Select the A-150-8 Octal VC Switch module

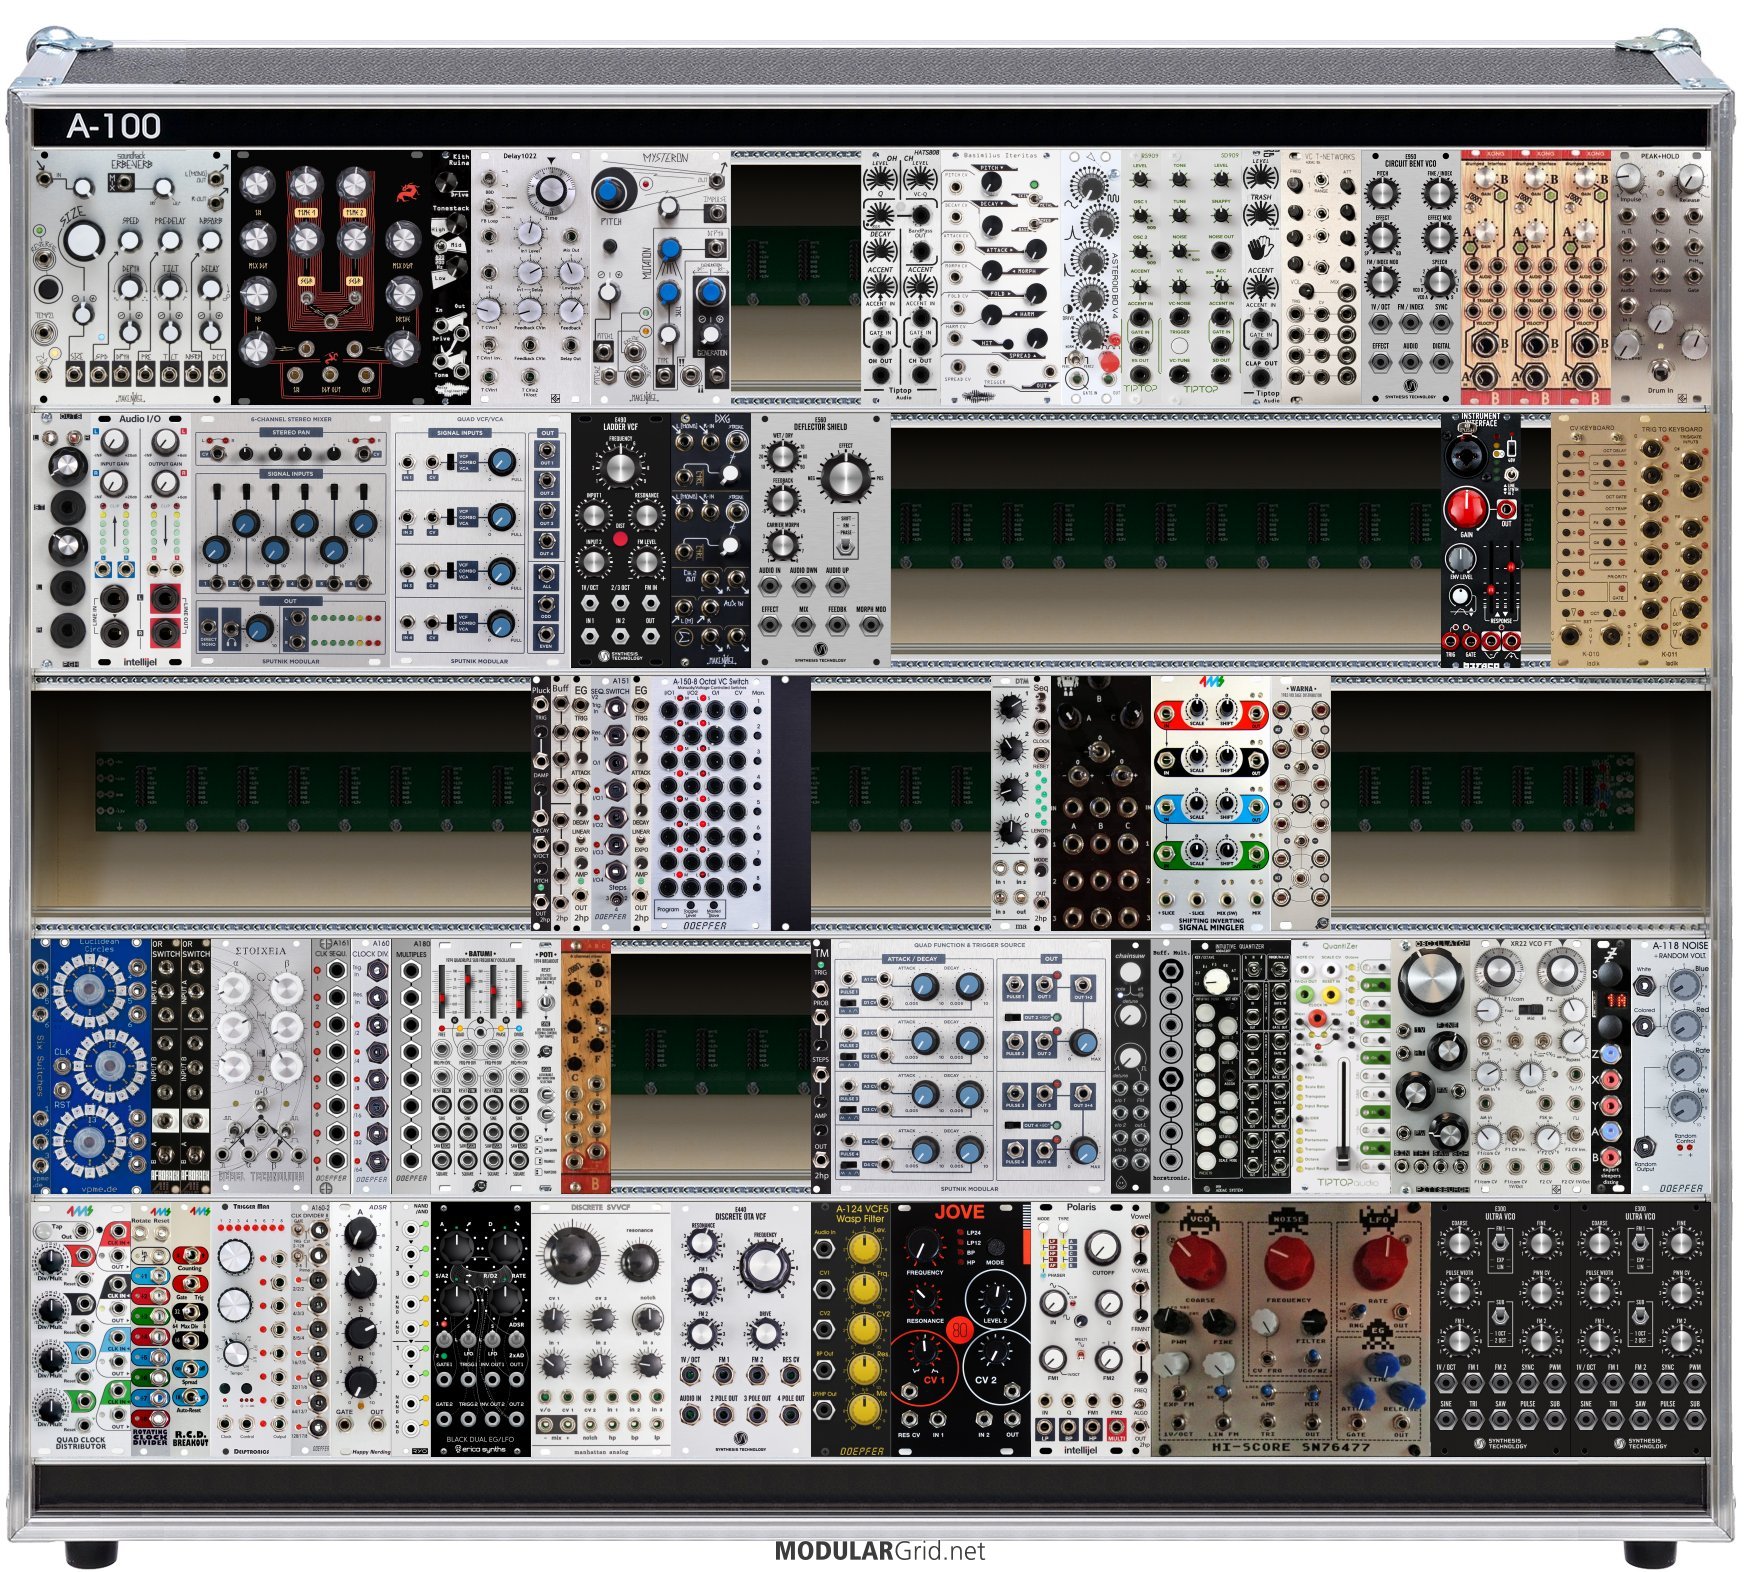pyautogui.click(x=711, y=803)
